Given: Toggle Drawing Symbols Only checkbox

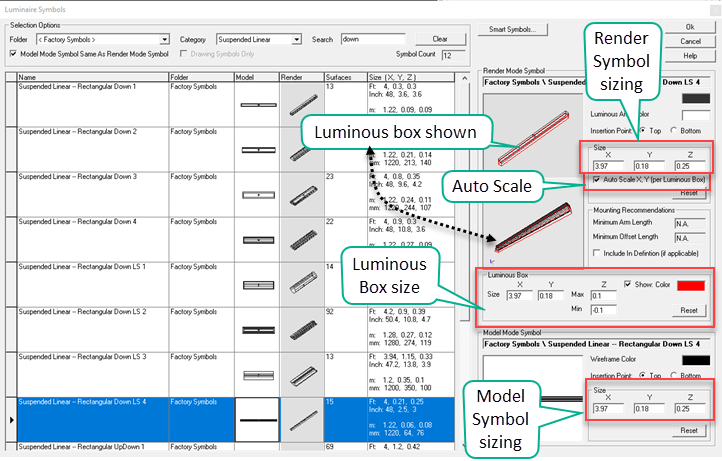Looking at the screenshot, I should 184,53.
